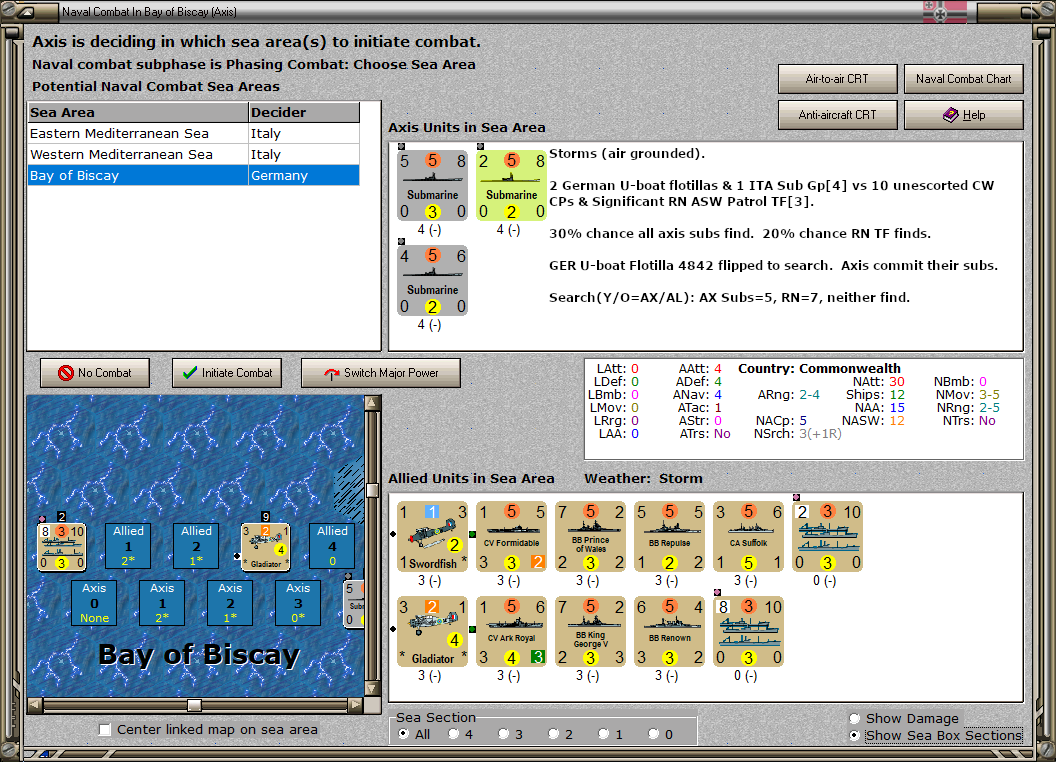
Task: Click the Allied 4 sea box on map
Action: [332, 546]
